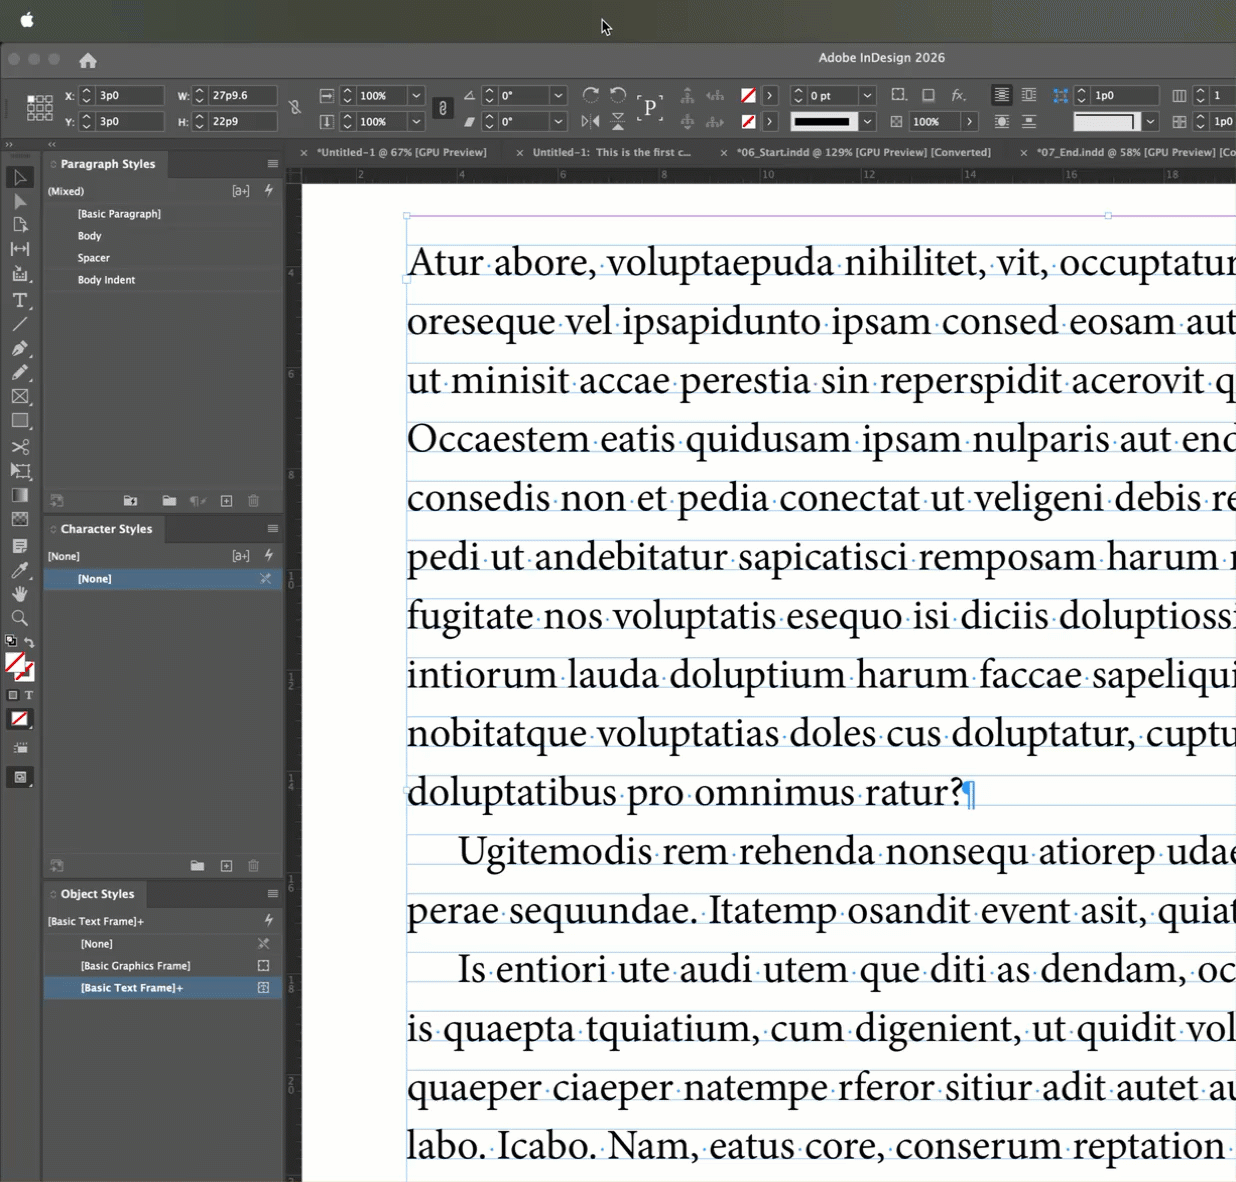1236x1182 pixels.
Task: Select the Gradient Swatch tool
Action: pos(20,495)
